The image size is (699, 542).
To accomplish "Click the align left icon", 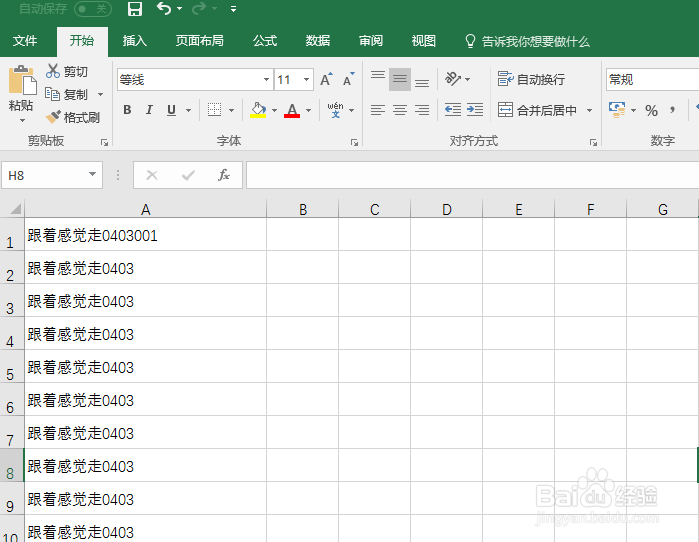I will (x=378, y=110).
